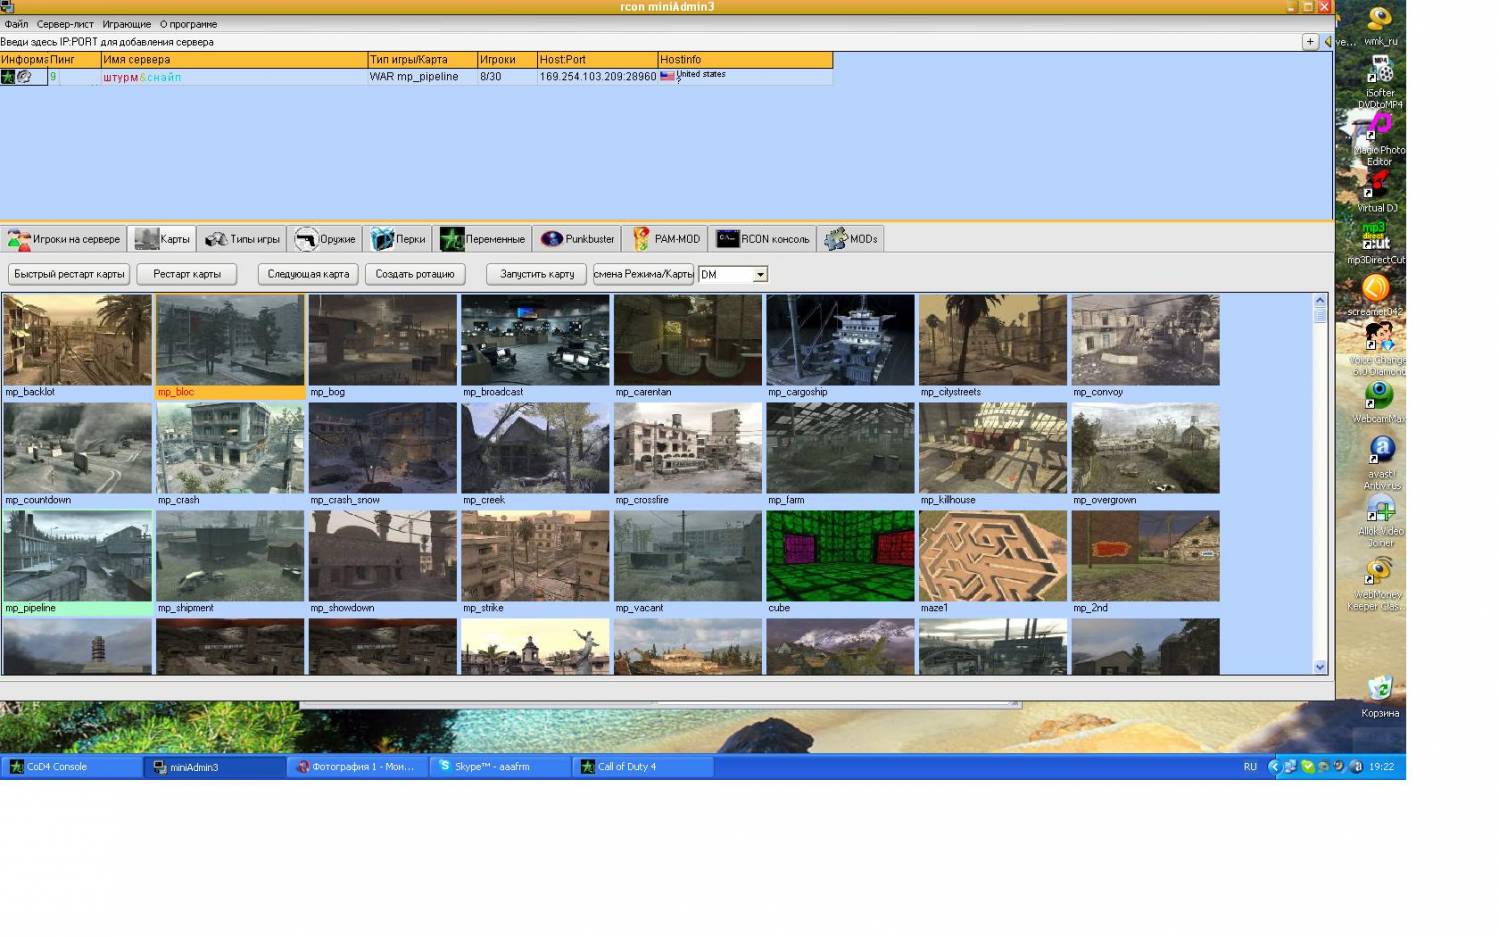
Task: Click the 'смена Режима/Карты' button
Action: tap(643, 274)
